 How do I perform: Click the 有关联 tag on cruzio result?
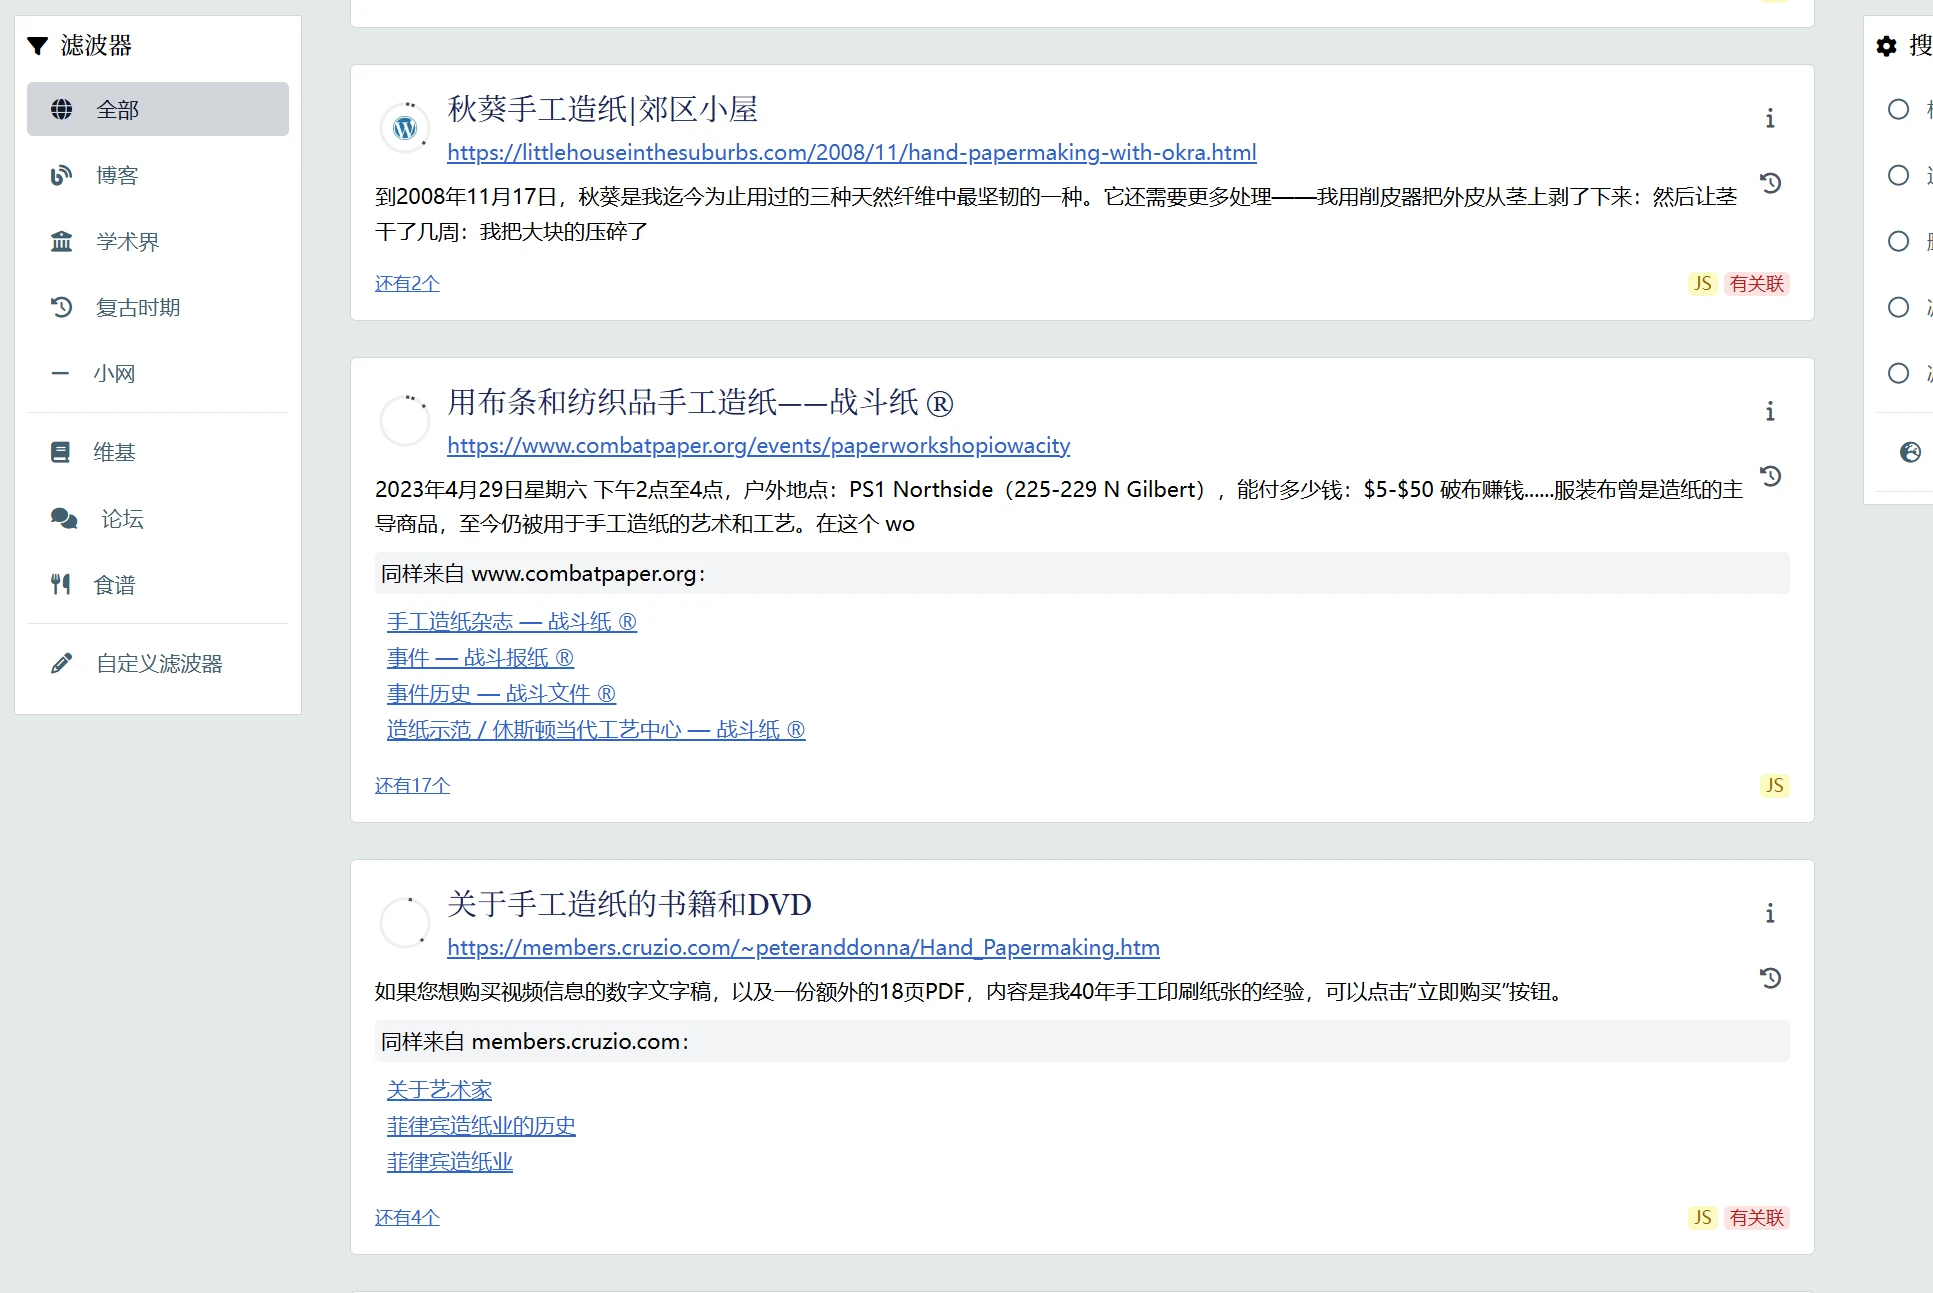(1757, 1217)
